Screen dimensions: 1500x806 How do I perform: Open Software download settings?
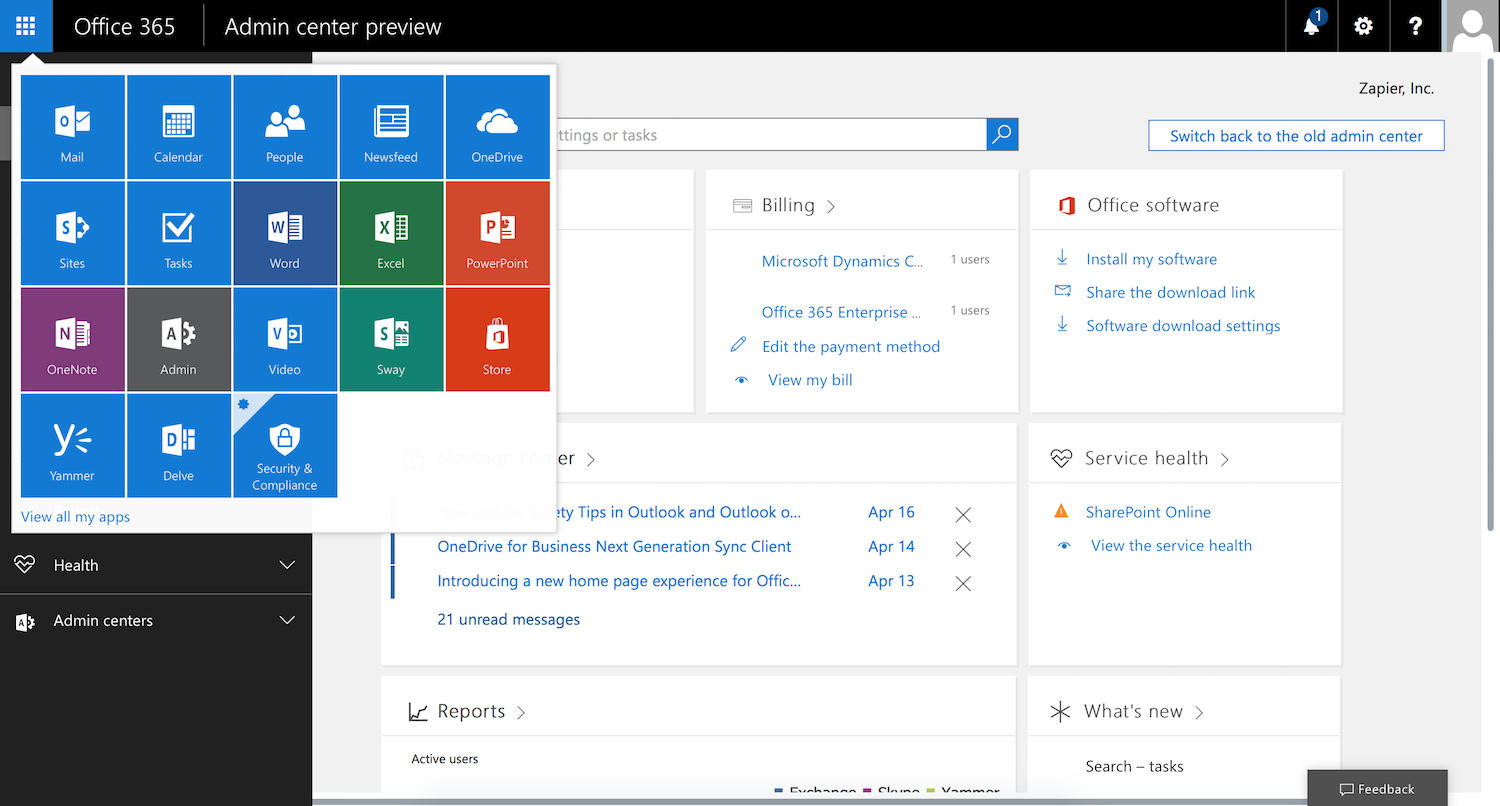(1183, 326)
